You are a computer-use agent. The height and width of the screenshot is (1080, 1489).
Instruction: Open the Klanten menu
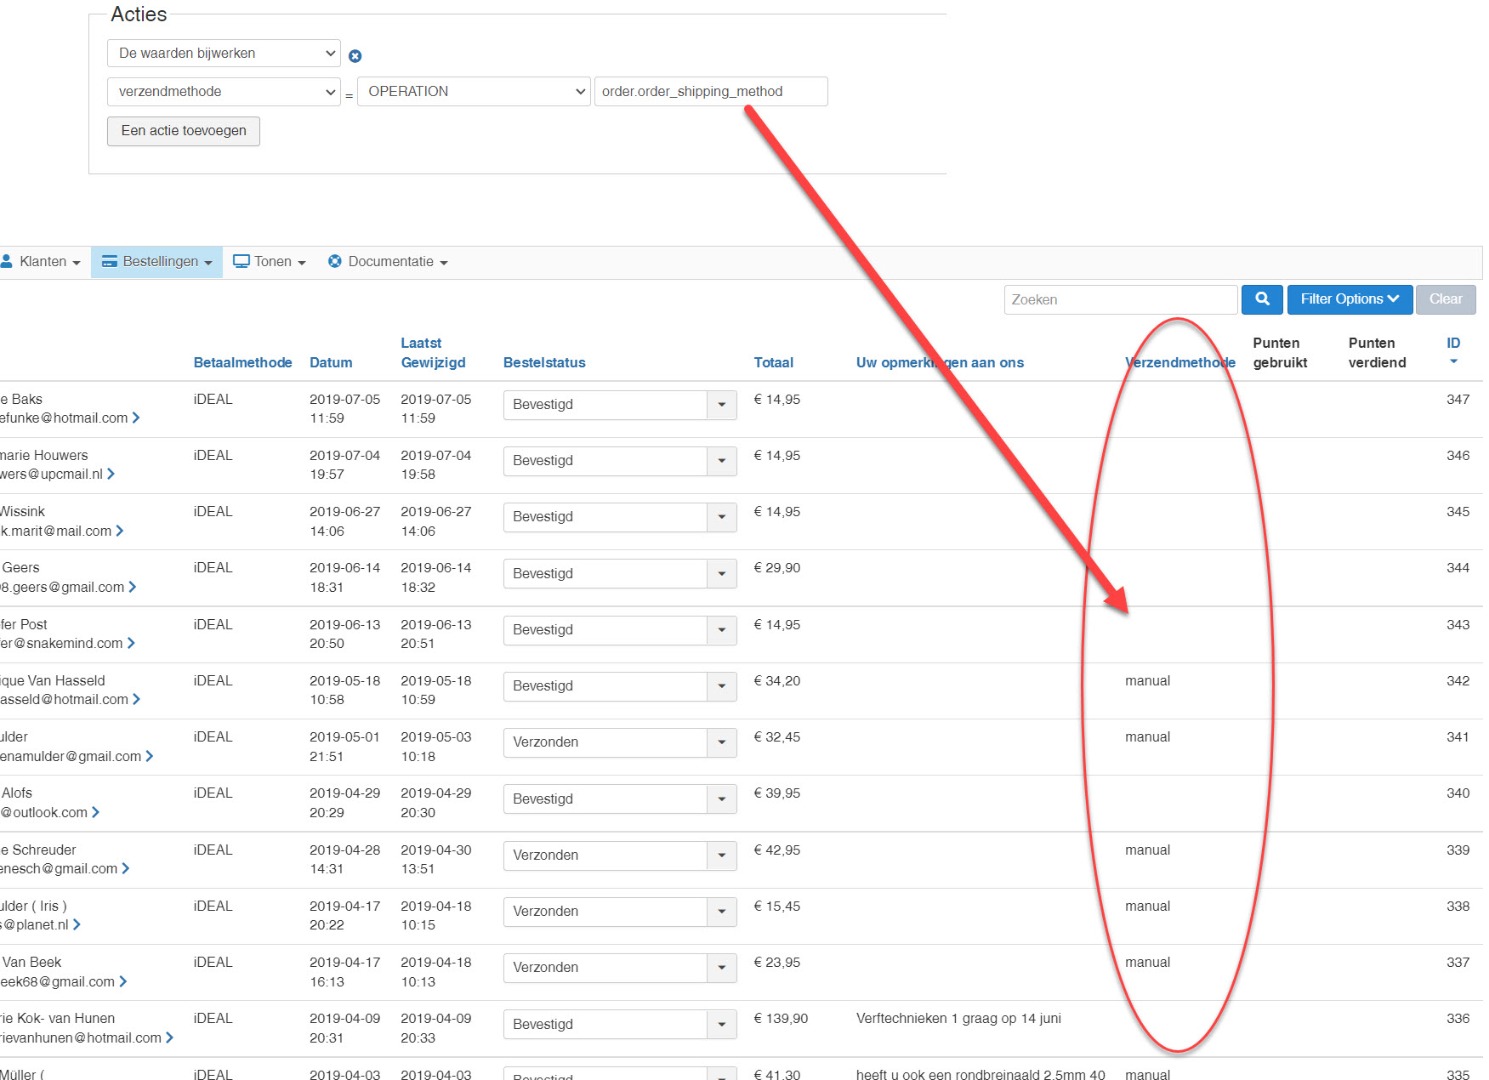42,261
